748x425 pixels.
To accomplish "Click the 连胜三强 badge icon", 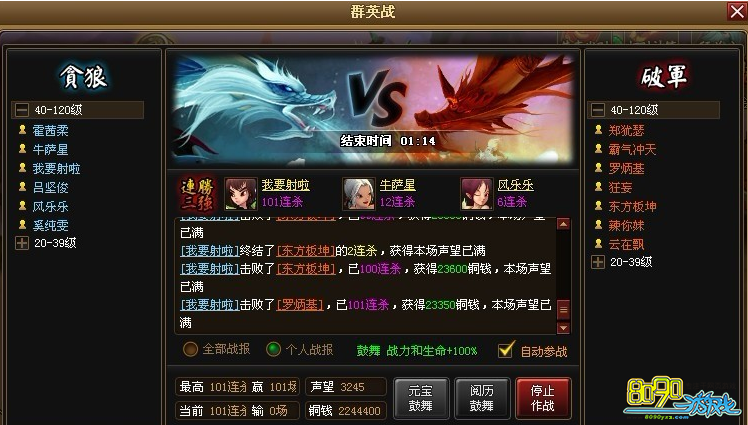I will pos(197,194).
